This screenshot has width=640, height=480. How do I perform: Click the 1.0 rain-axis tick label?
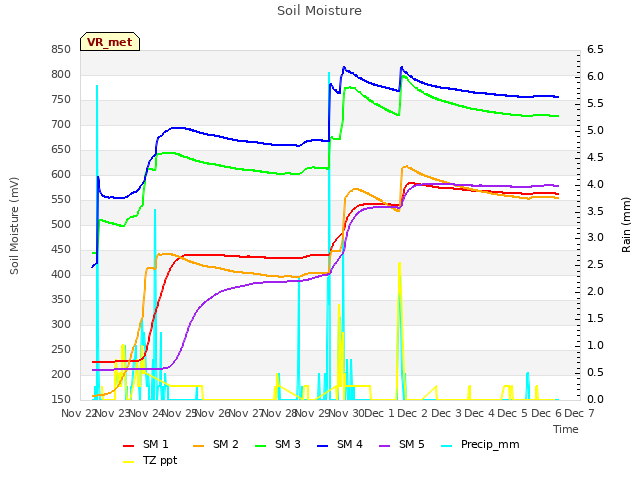point(595,346)
